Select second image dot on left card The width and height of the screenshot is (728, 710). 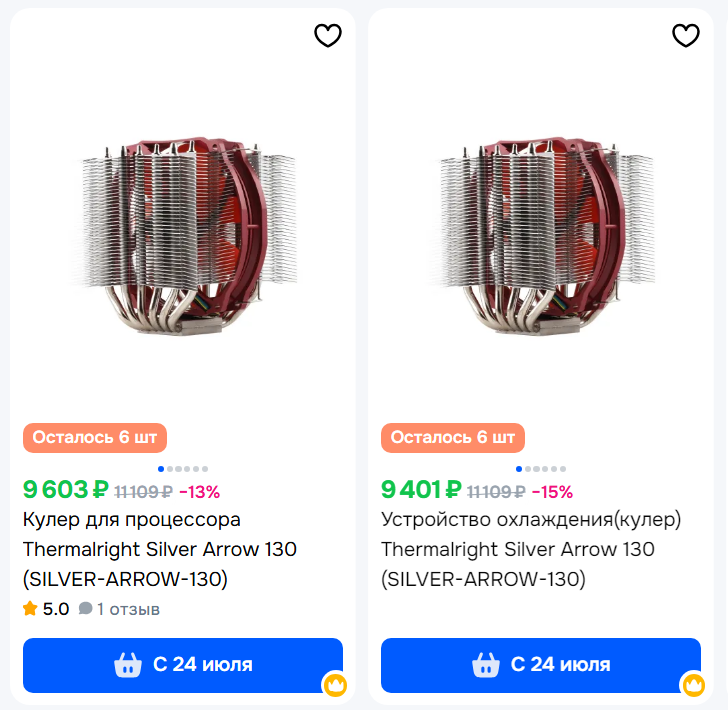coord(171,468)
